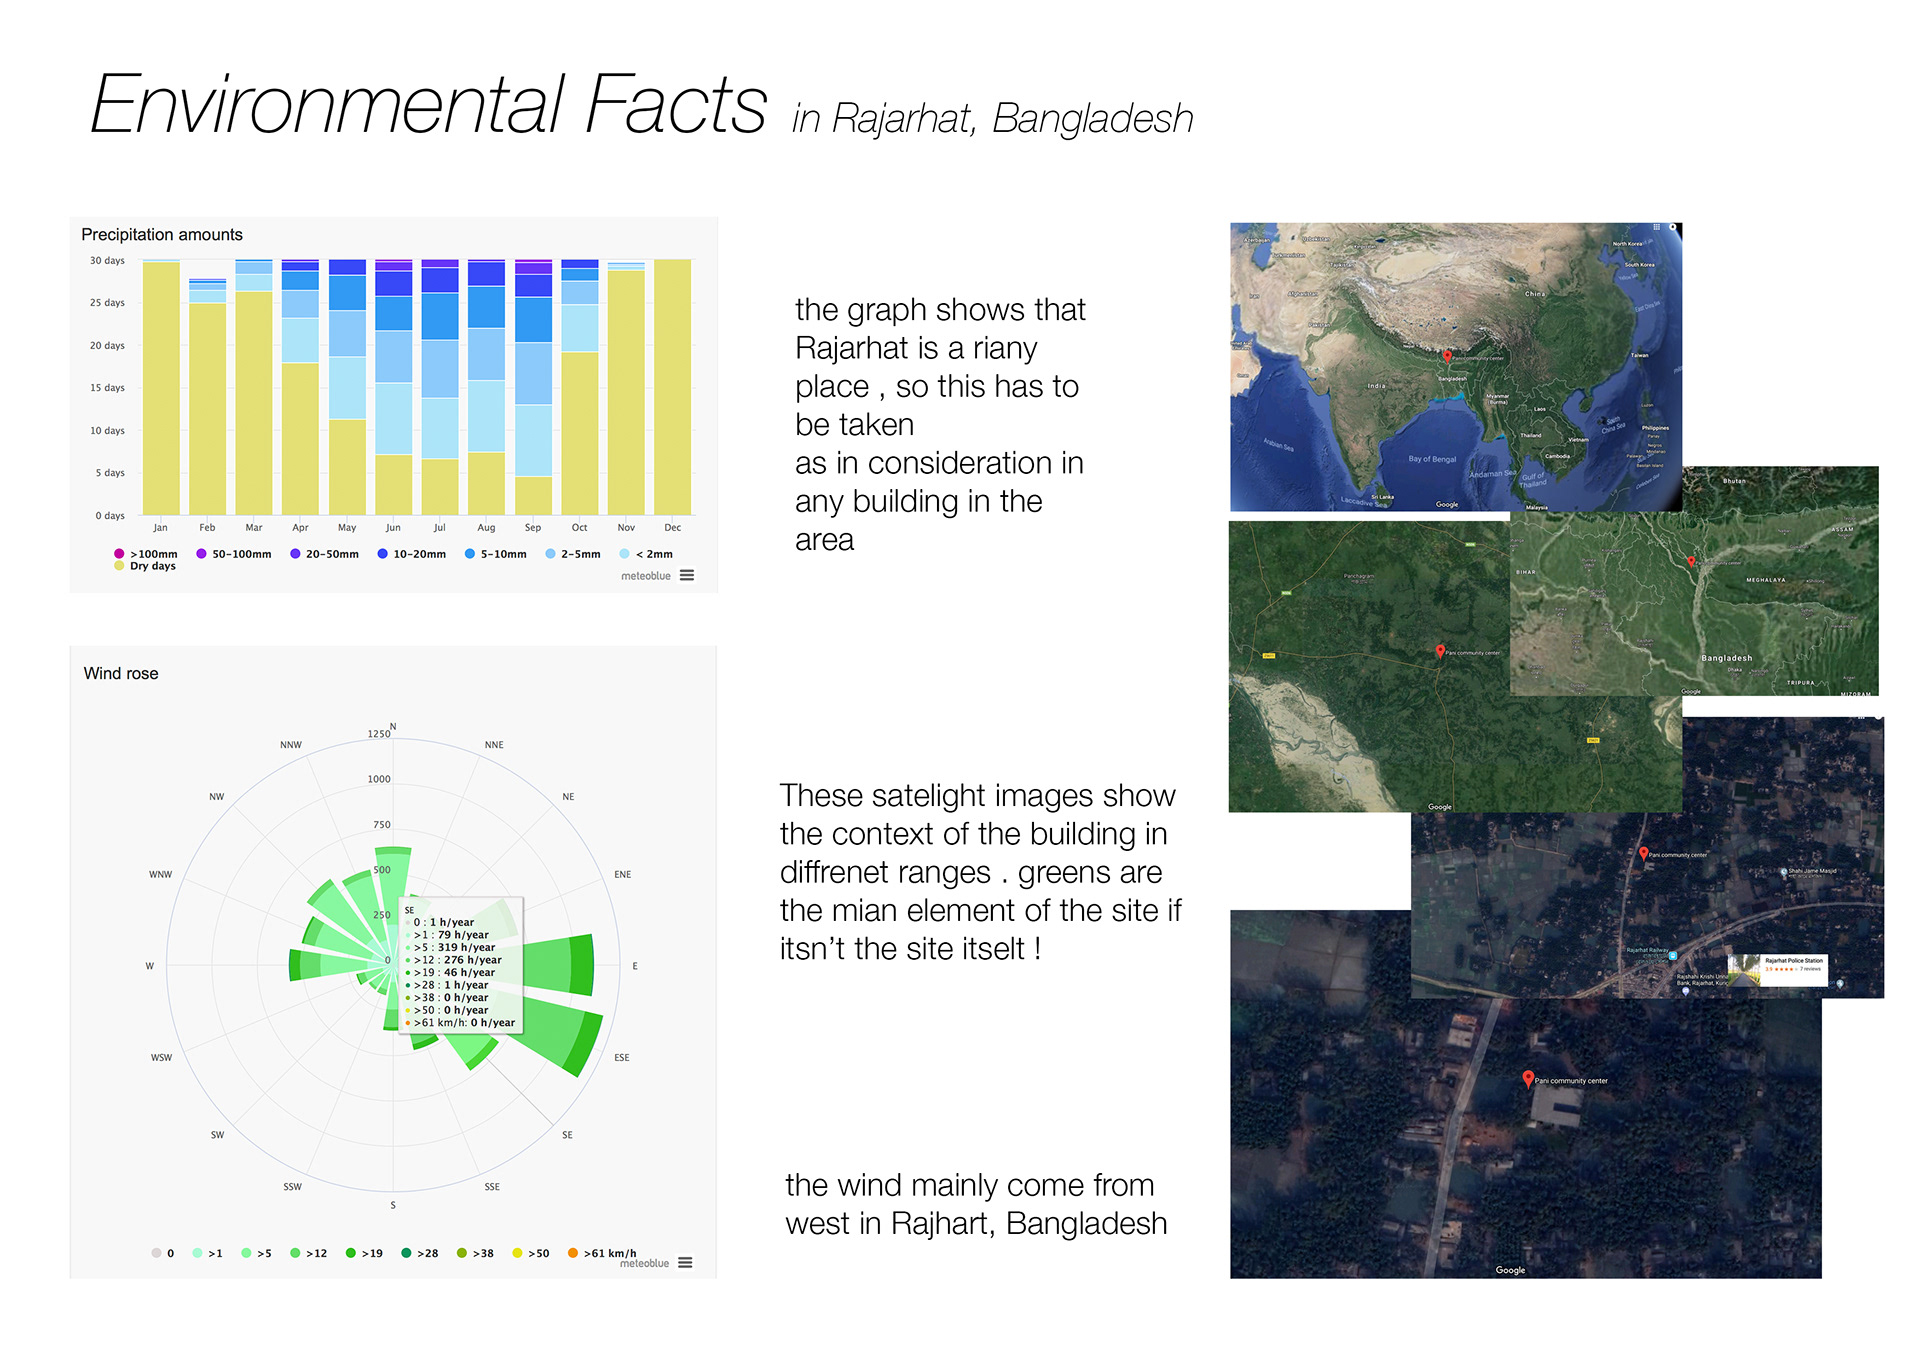Screen dimensions: 1920x1357
Task: Click the meteoblue link under wind rose
Action: (x=644, y=1263)
